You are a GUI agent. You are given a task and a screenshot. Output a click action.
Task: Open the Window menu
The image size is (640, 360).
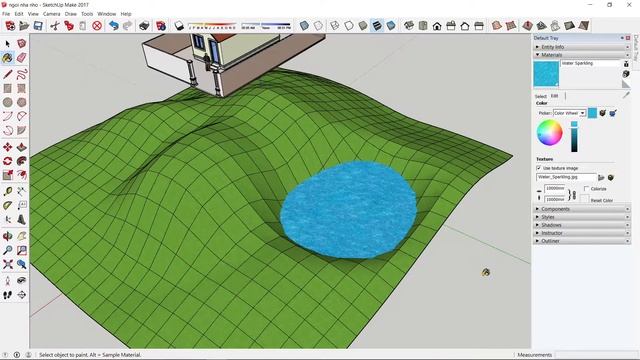(x=107, y=14)
